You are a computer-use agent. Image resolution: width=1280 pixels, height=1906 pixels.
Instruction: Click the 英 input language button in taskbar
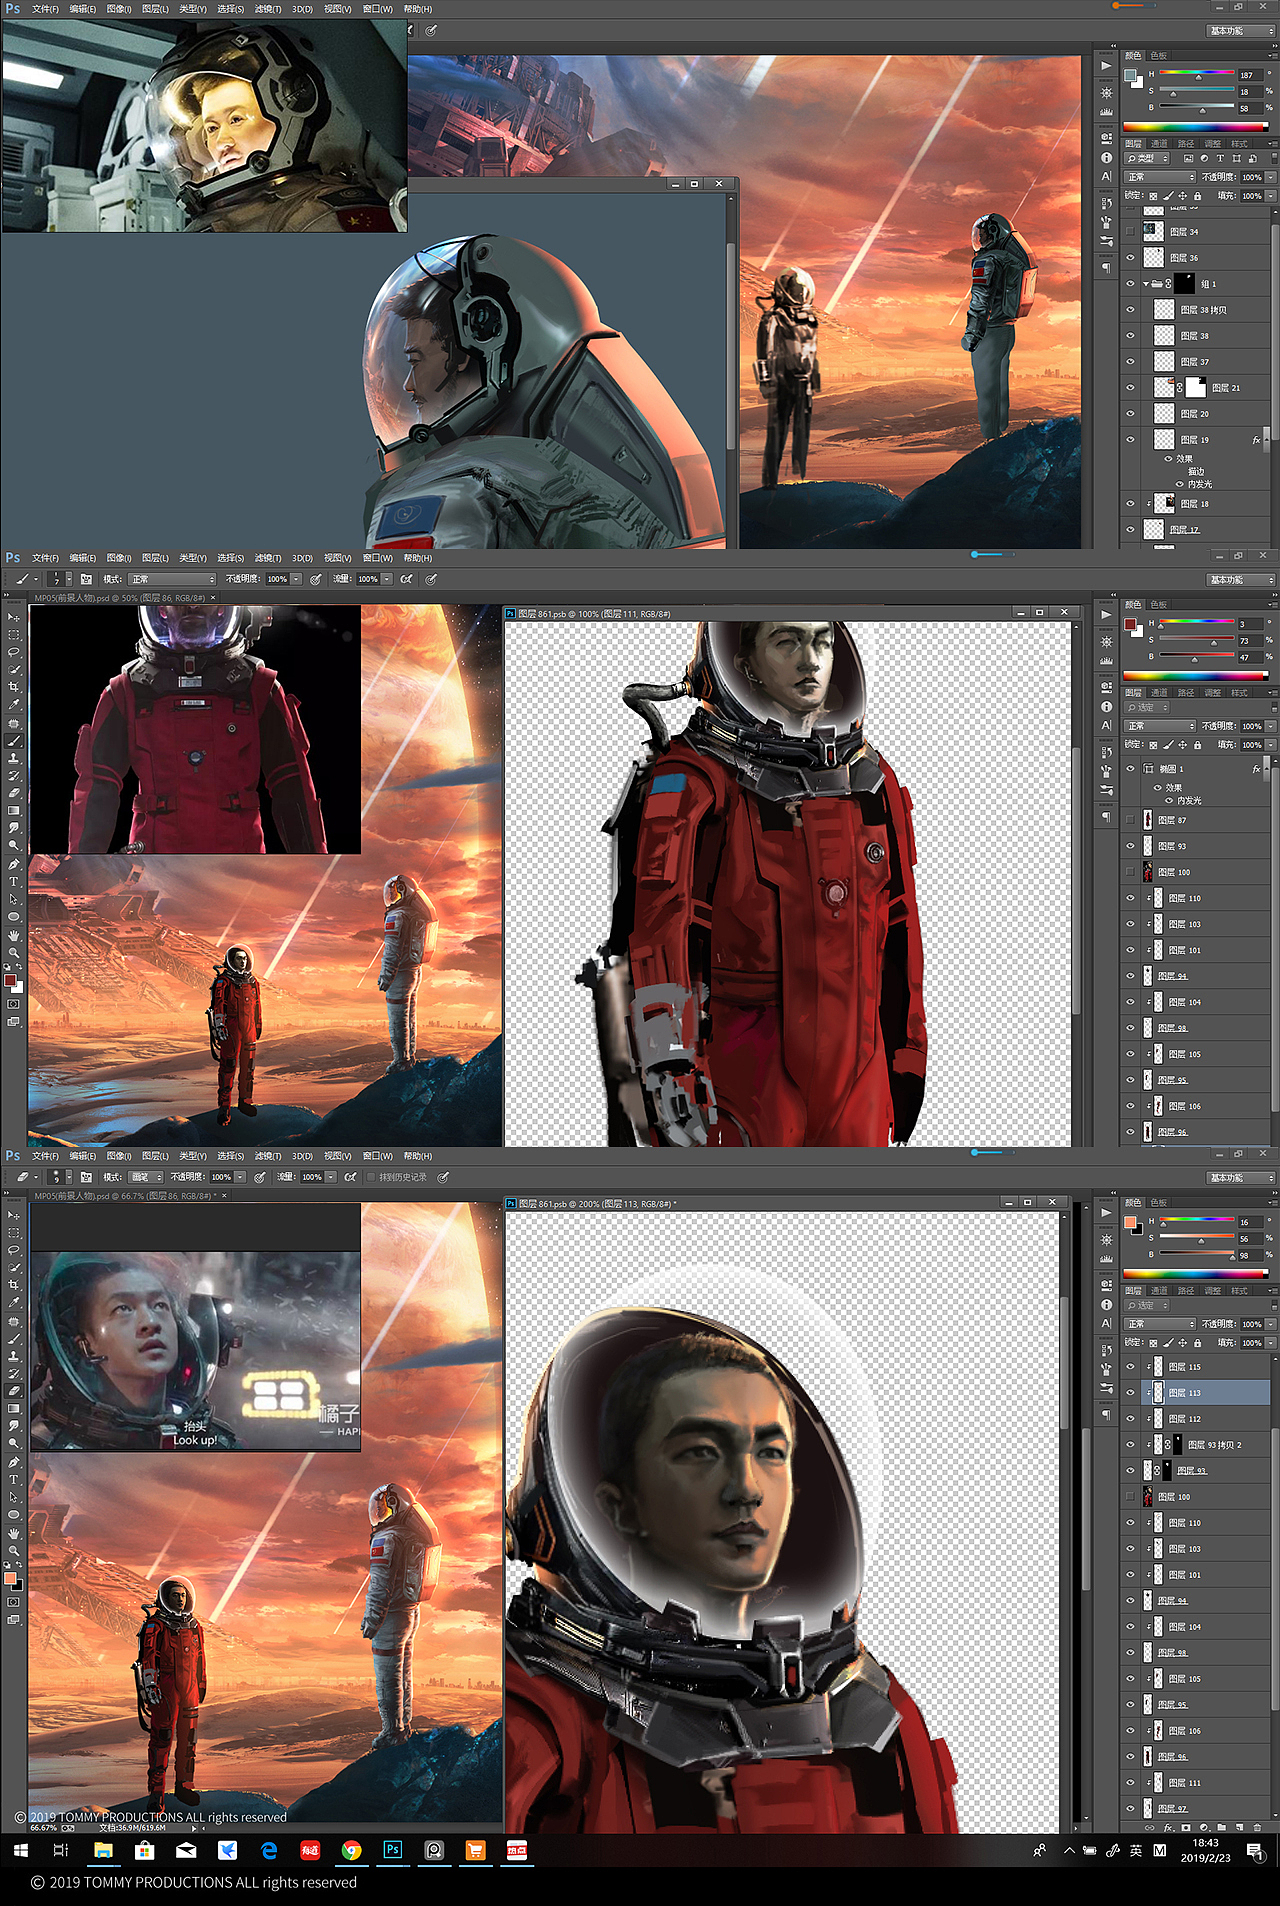pyautogui.click(x=1136, y=1851)
